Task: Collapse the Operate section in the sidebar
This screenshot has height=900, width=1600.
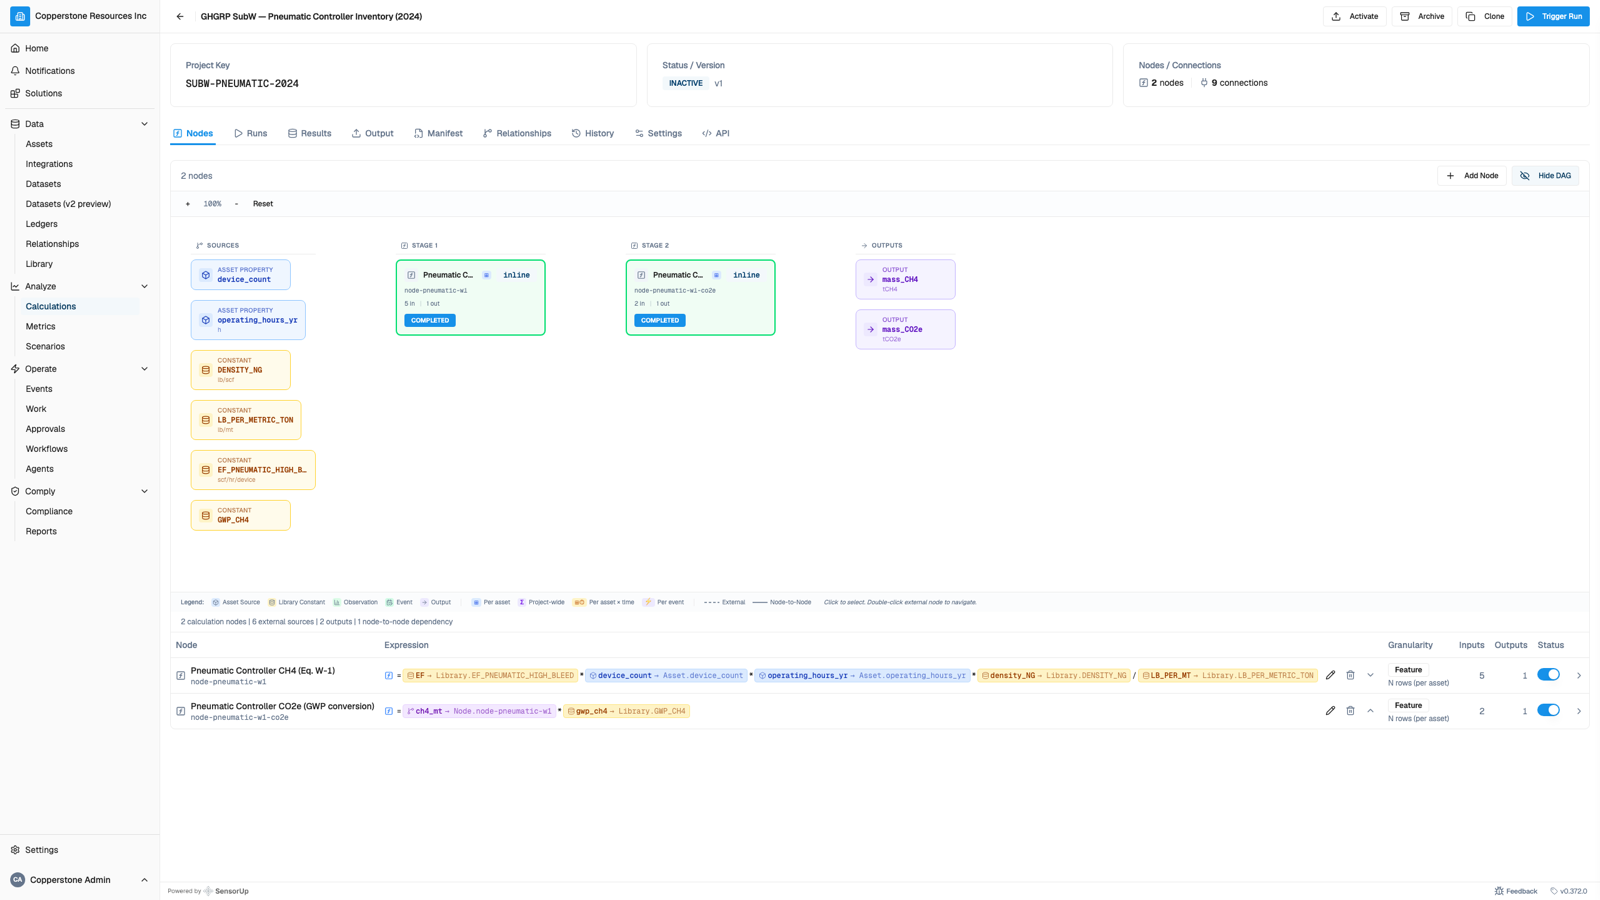Action: [144, 369]
